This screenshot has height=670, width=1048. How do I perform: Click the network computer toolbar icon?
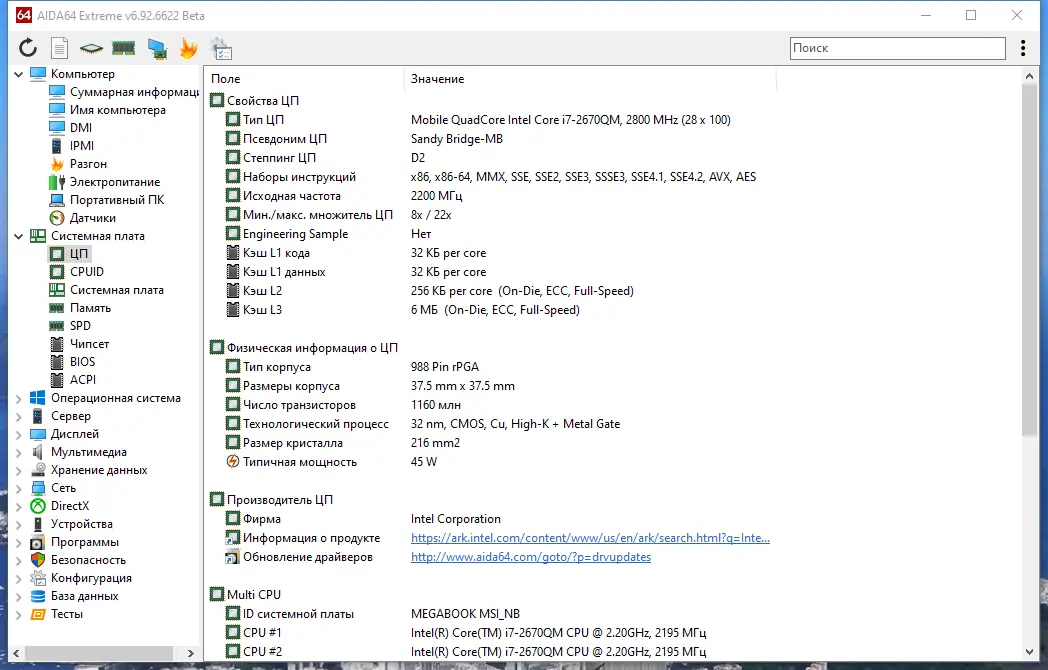(x=157, y=49)
